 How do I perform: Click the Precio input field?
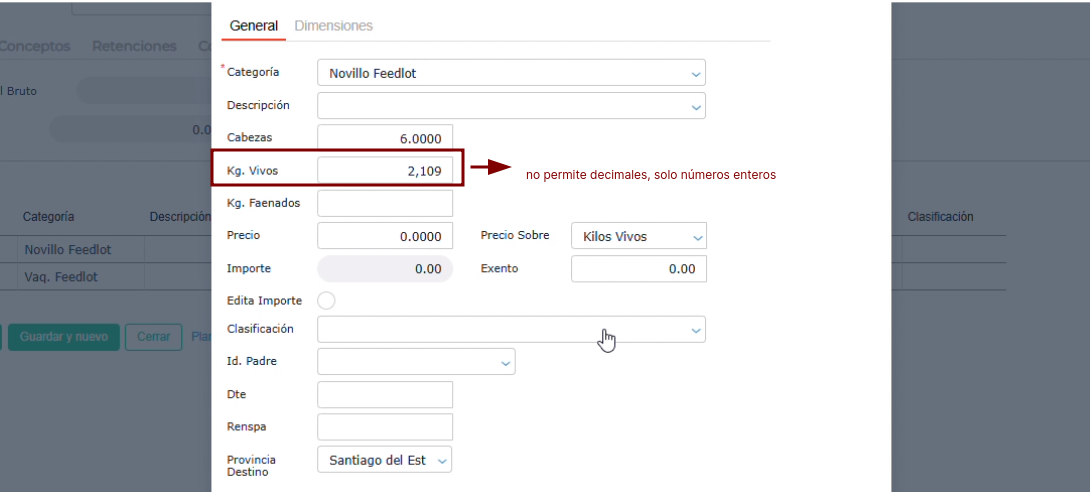tap(384, 236)
